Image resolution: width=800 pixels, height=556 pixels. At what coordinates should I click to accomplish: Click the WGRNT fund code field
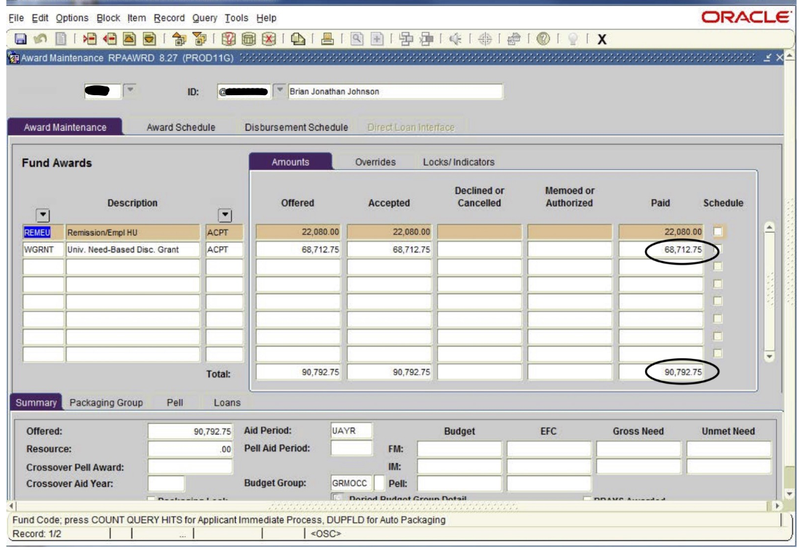pyautogui.click(x=43, y=249)
